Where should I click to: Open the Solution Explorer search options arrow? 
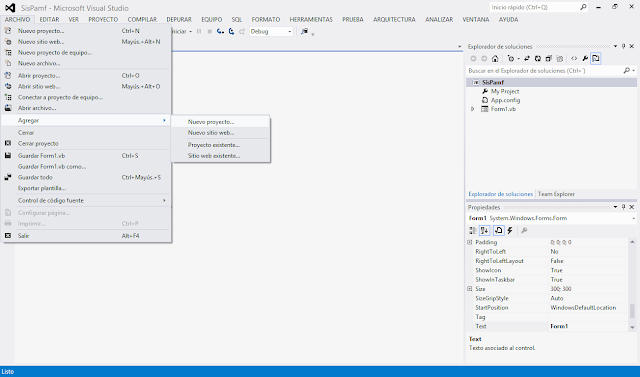634,71
